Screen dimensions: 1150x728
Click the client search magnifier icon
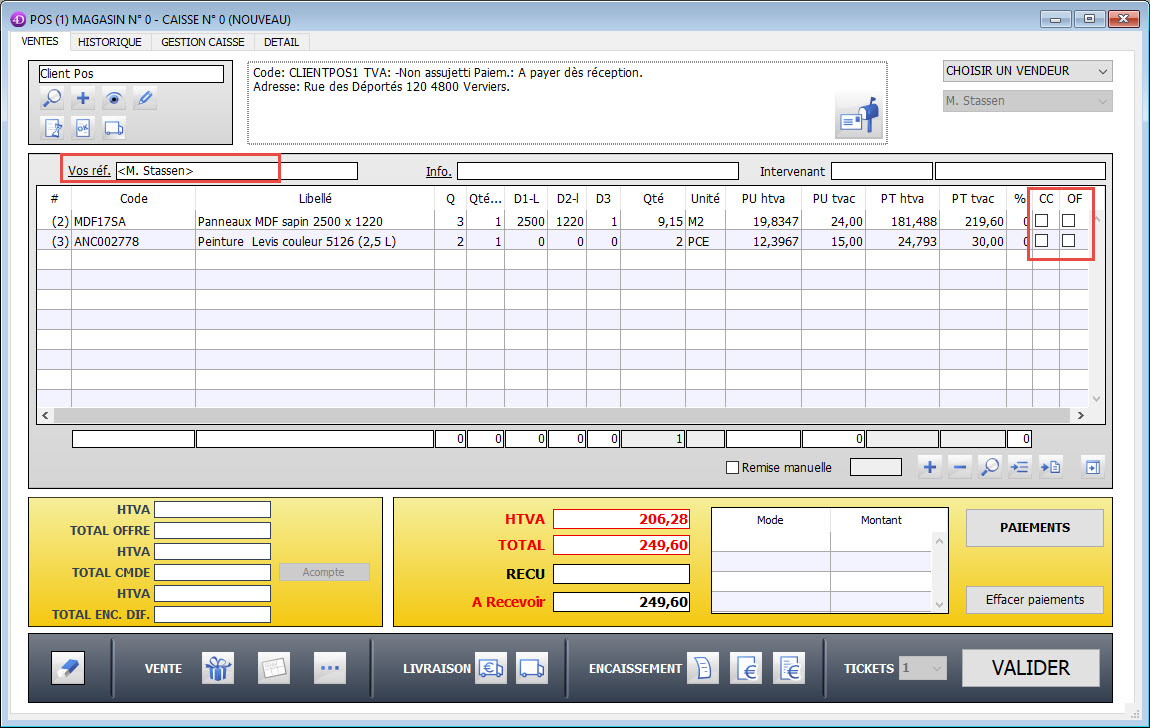pyautogui.click(x=52, y=98)
